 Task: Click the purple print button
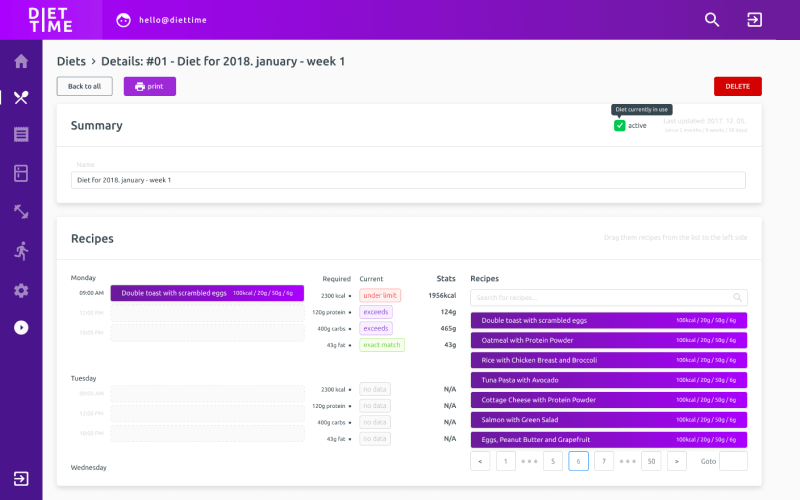coord(149,86)
